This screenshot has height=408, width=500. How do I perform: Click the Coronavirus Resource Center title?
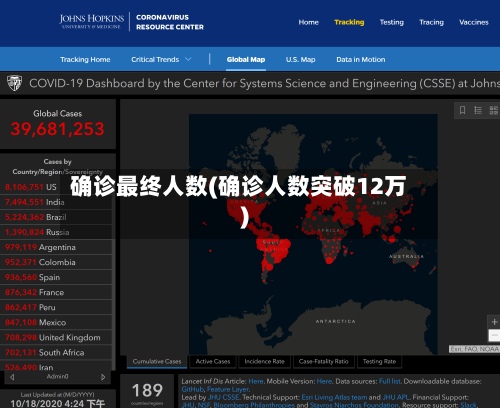[170, 22]
